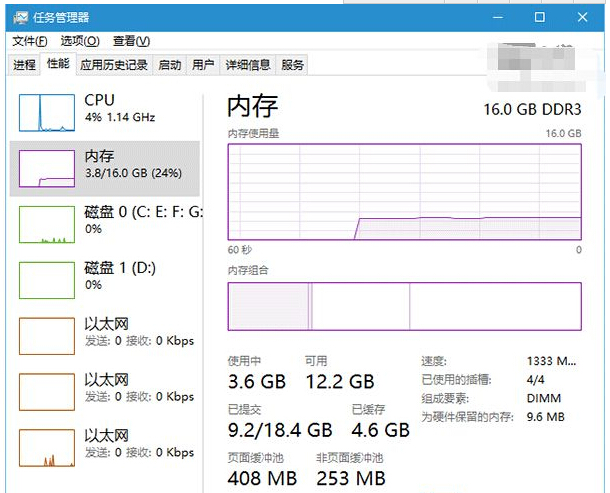This screenshot has width=610, height=493.
Task: Select 磁盘 1 (D:) graph thumbnail
Action: click(x=47, y=280)
